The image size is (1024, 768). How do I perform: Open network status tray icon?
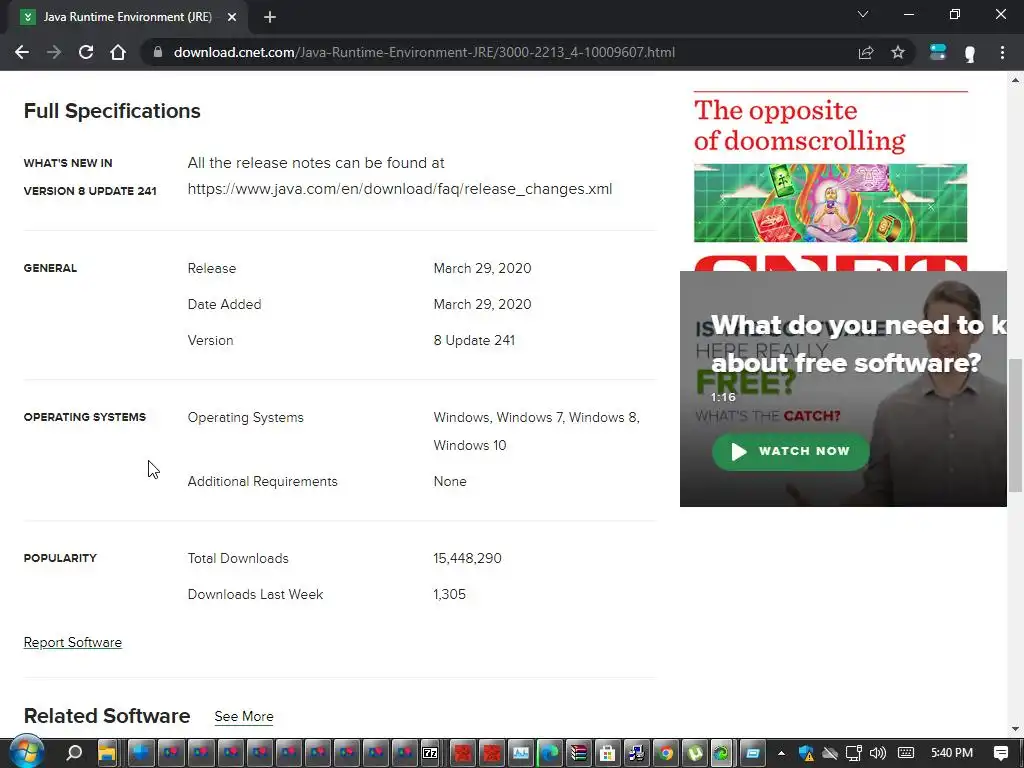click(x=854, y=753)
